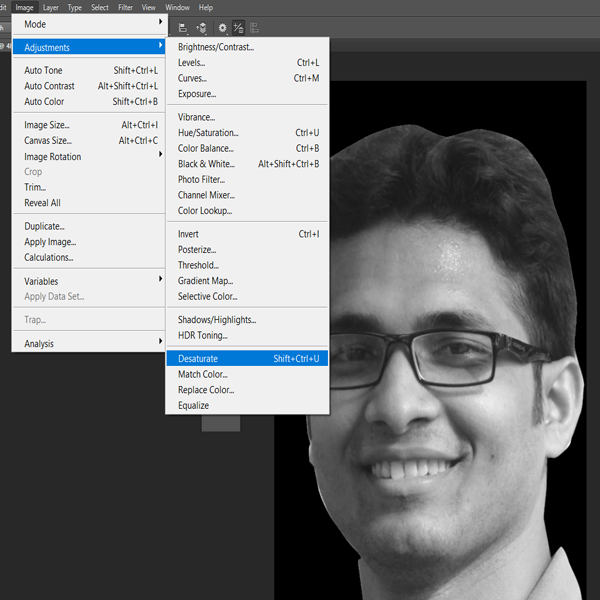This screenshot has width=600, height=600.
Task: Choose Posterize from Adjustments
Action: coord(247,250)
